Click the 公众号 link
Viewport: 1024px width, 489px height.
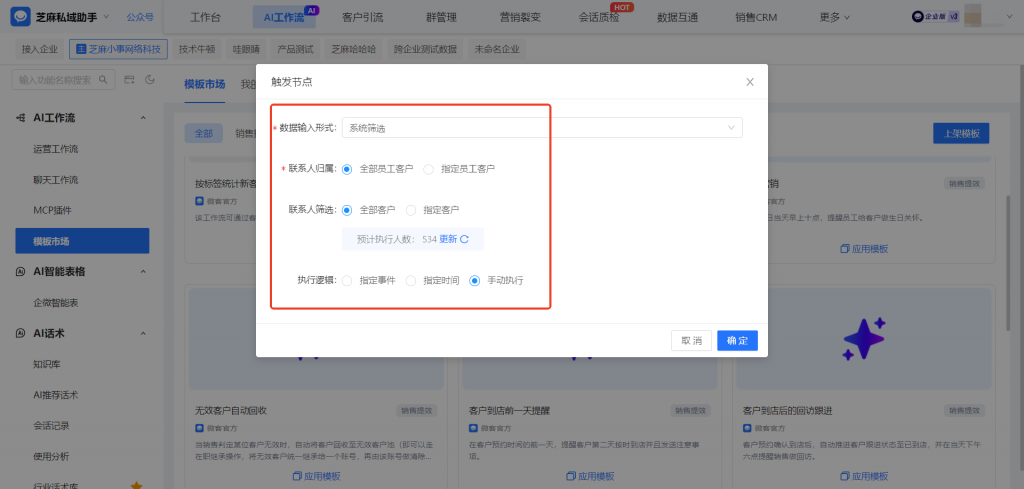point(140,17)
